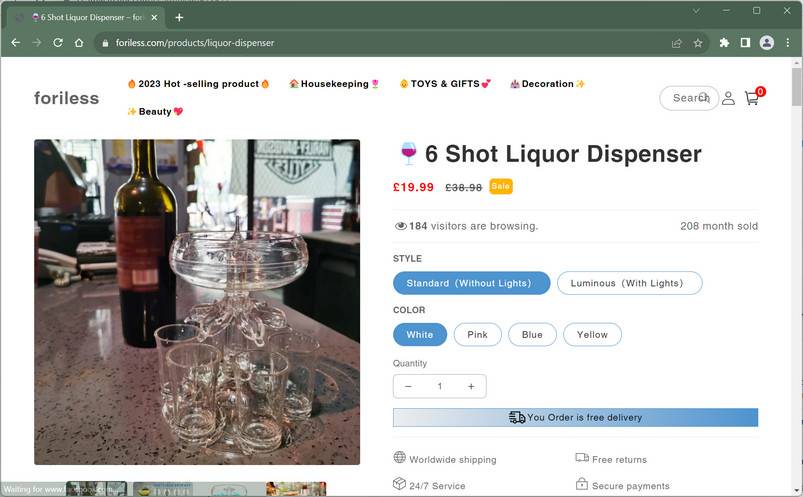
Task: Select Luminous (With Lights) style
Action: [629, 283]
